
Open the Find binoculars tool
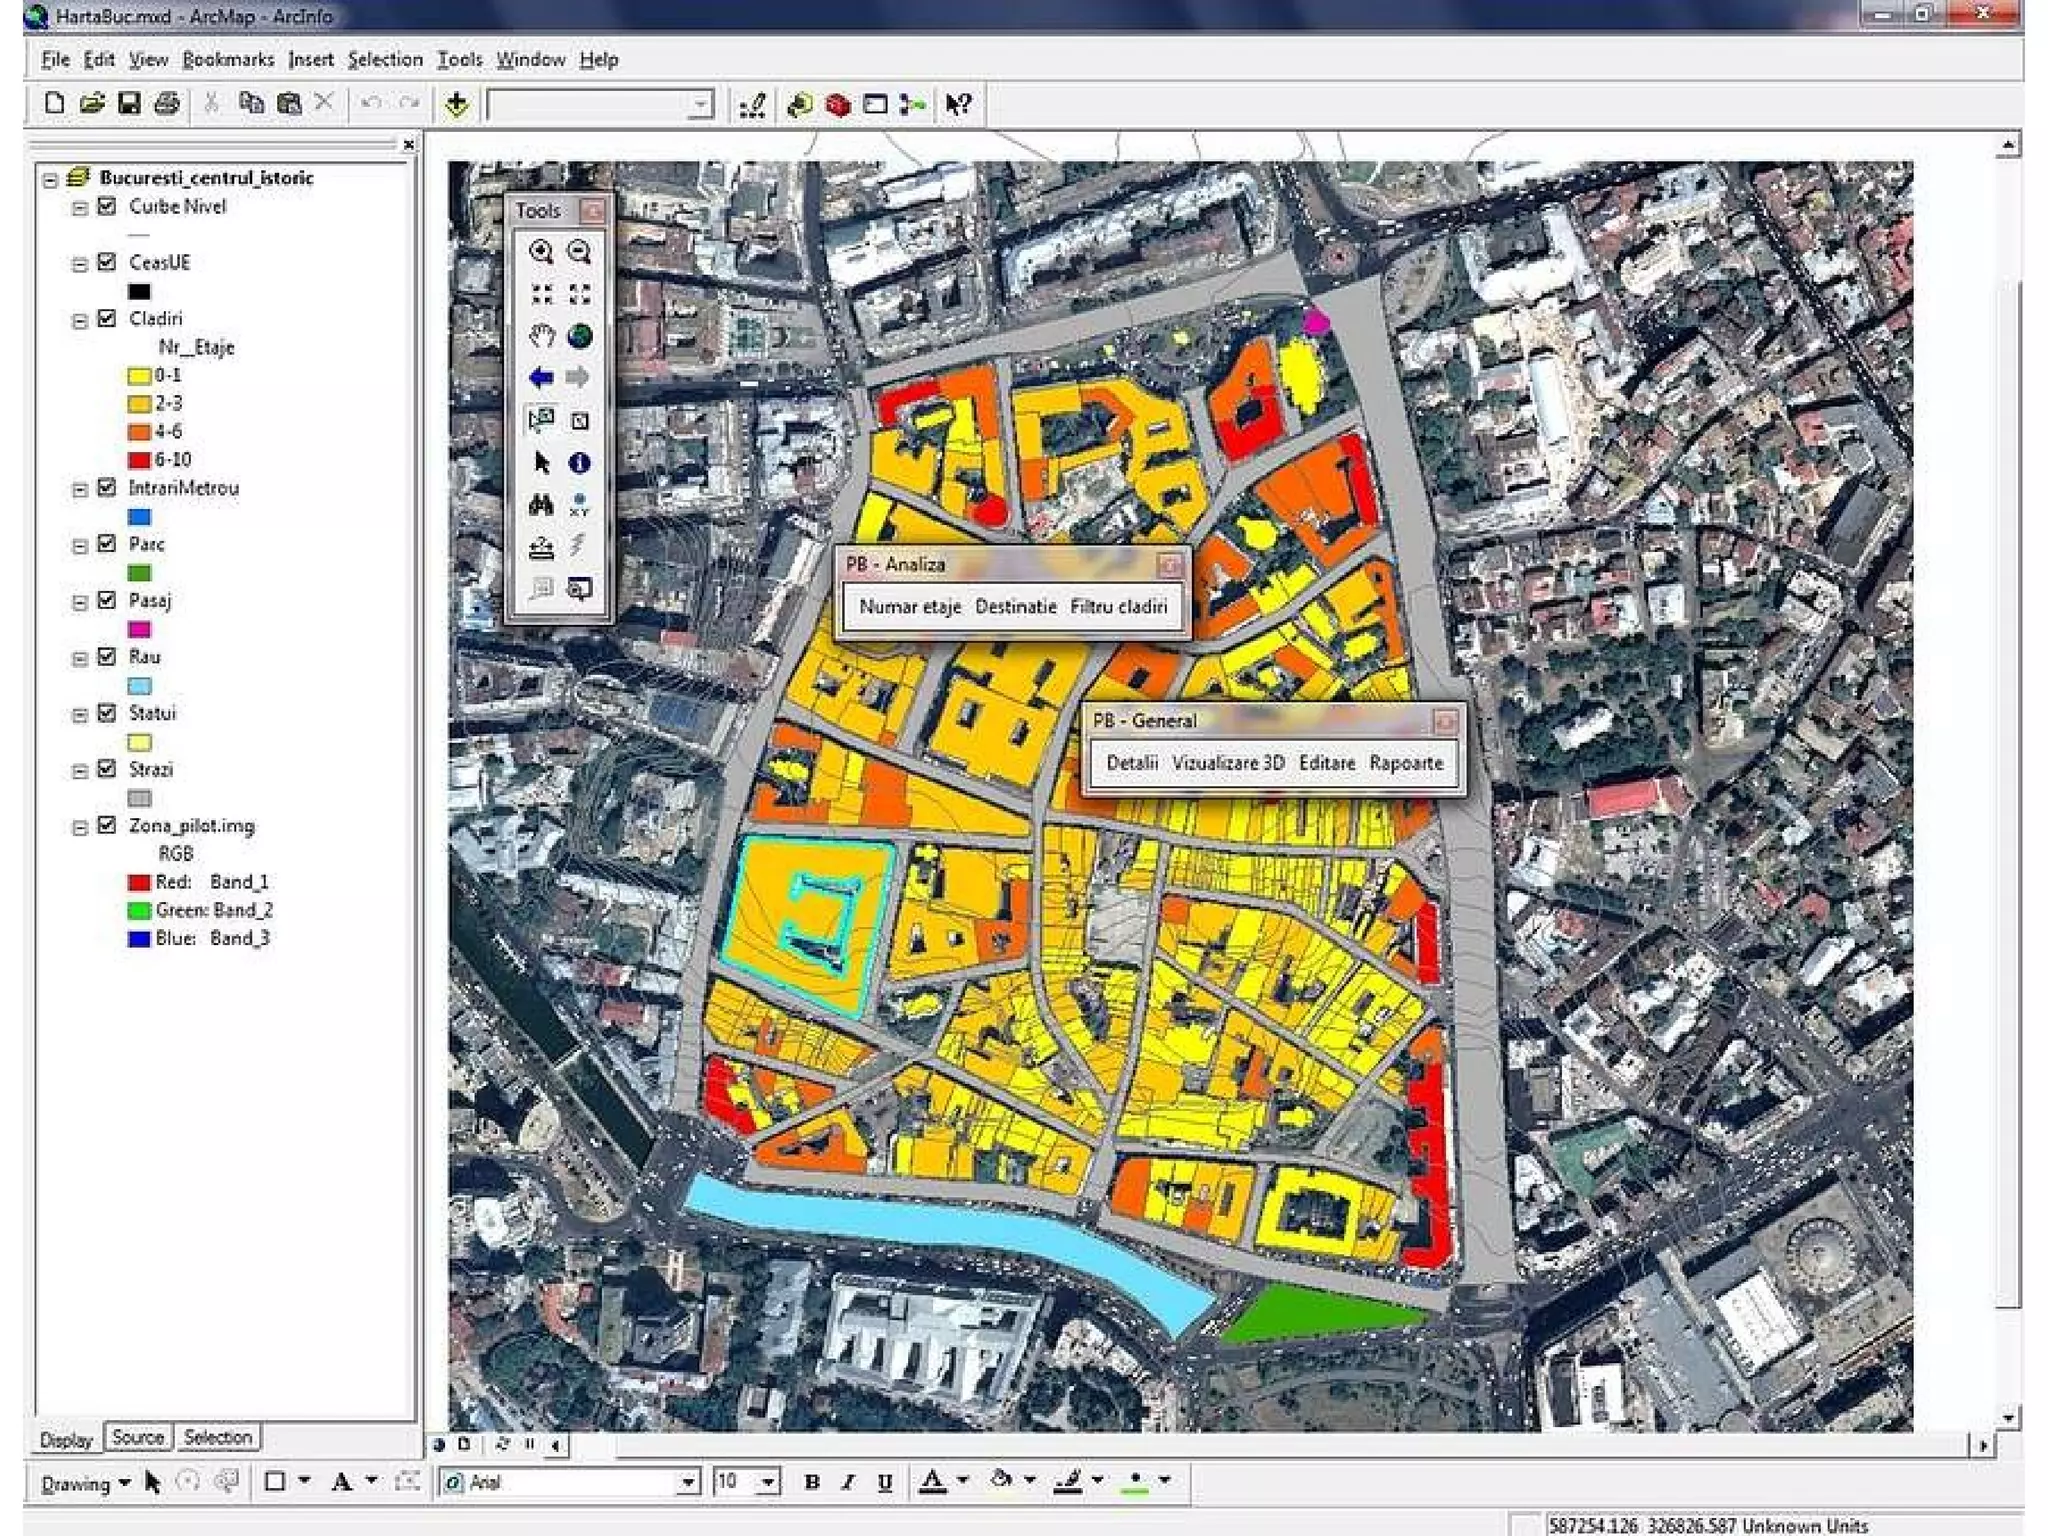pos(541,505)
